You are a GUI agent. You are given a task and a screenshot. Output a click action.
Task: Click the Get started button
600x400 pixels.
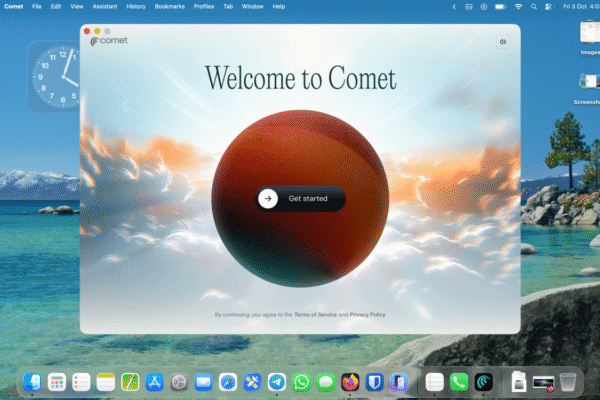[x=300, y=199]
